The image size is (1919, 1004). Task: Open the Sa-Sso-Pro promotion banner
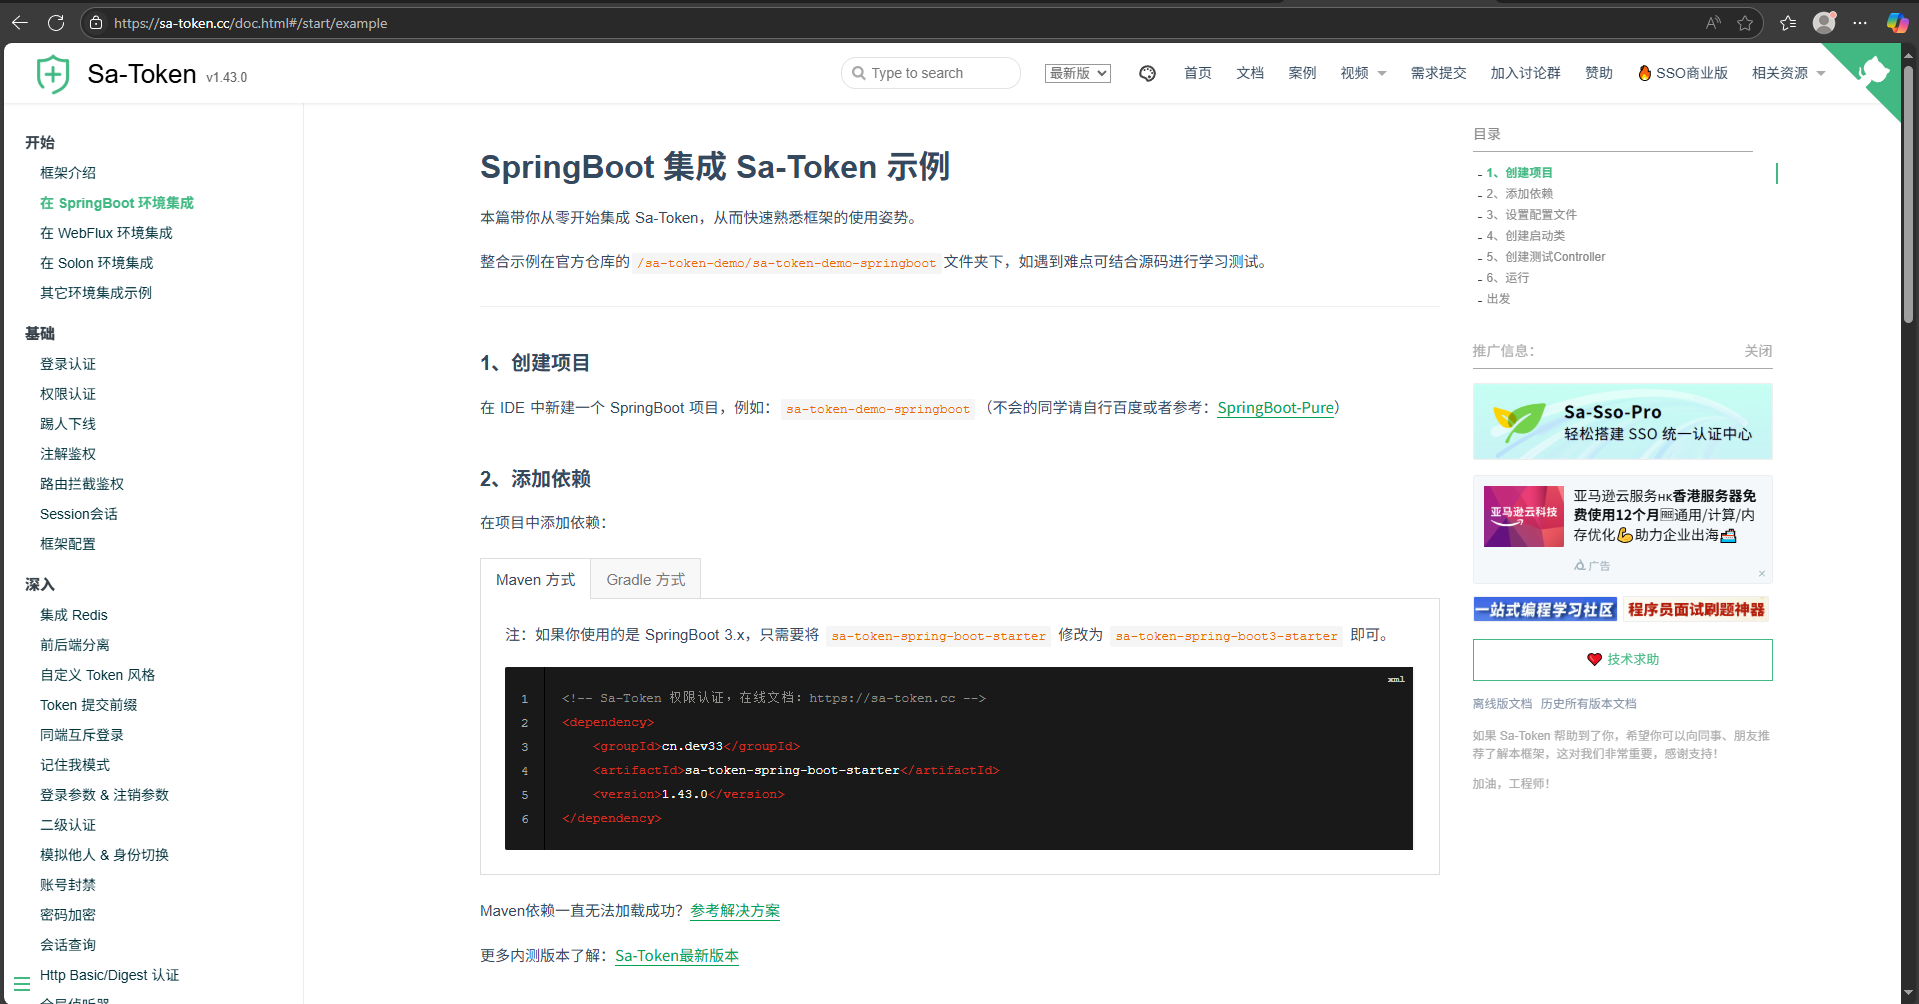tap(1622, 421)
